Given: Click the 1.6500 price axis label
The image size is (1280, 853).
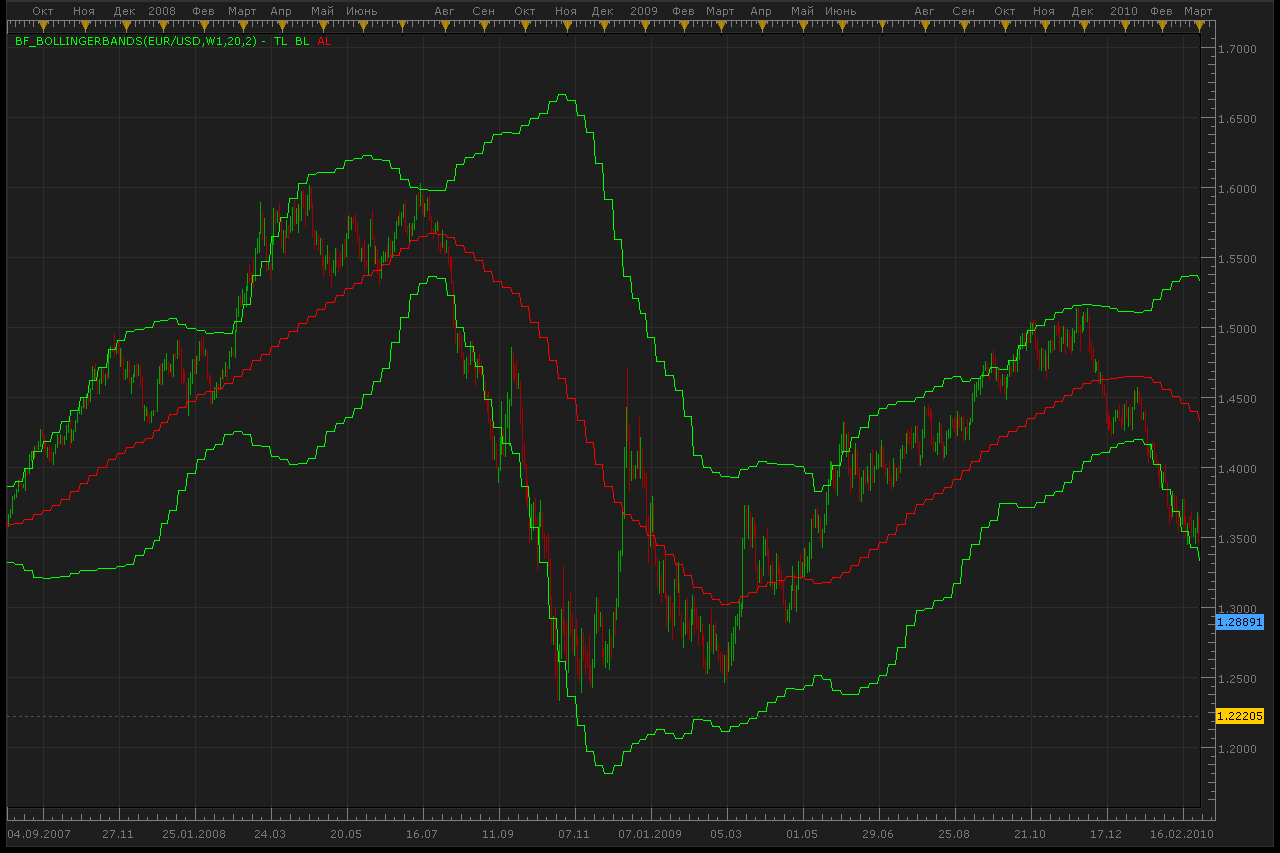Looking at the screenshot, I should pos(1238,118).
